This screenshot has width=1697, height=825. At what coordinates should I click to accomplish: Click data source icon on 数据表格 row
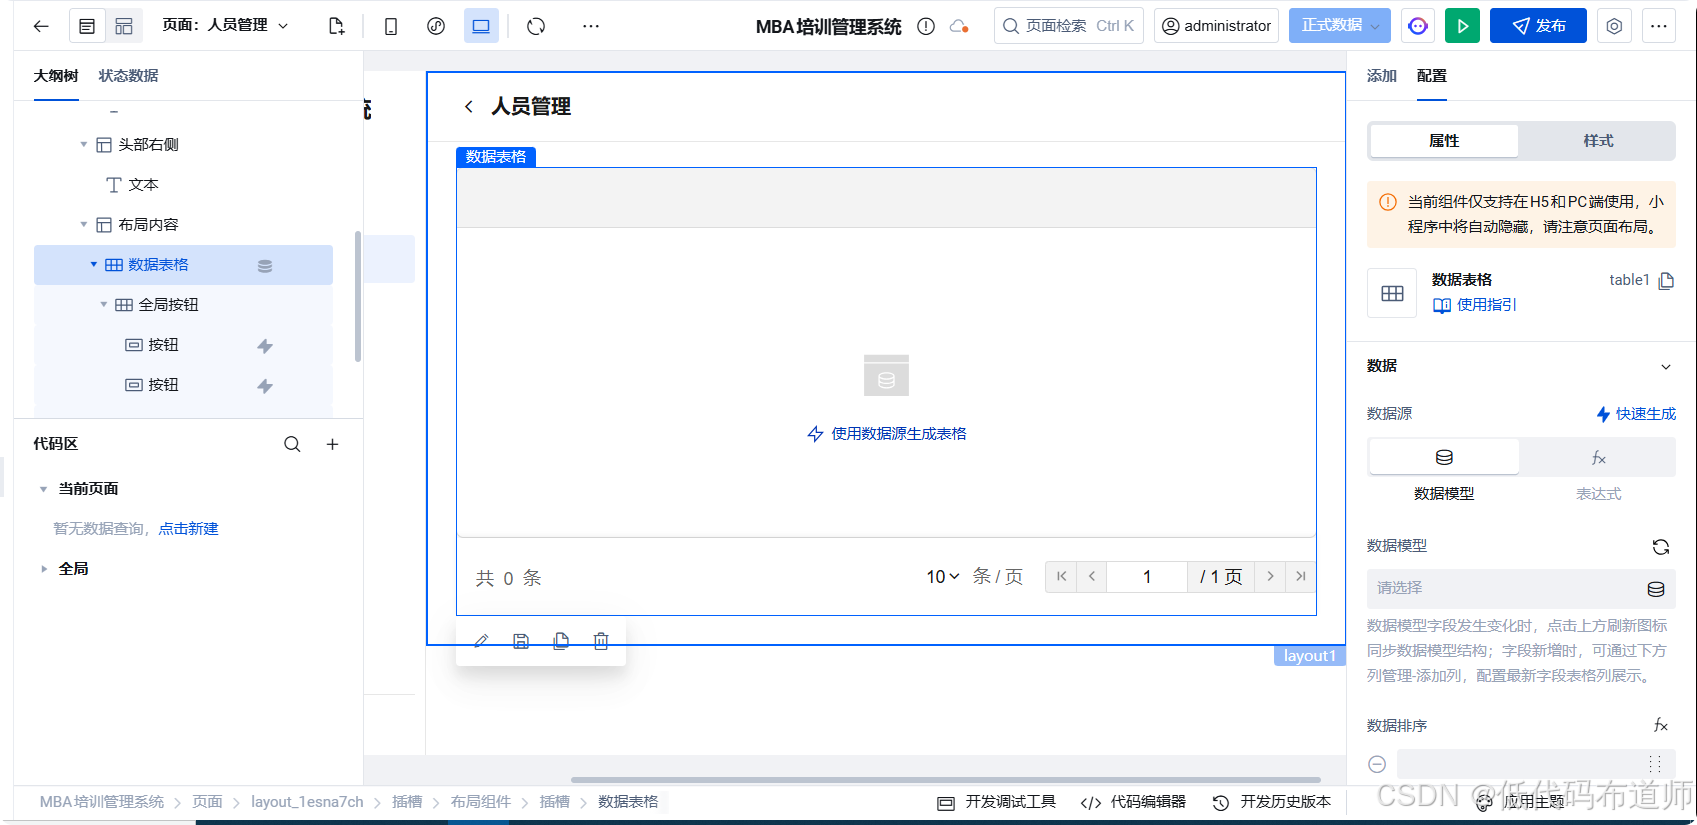pos(265,266)
